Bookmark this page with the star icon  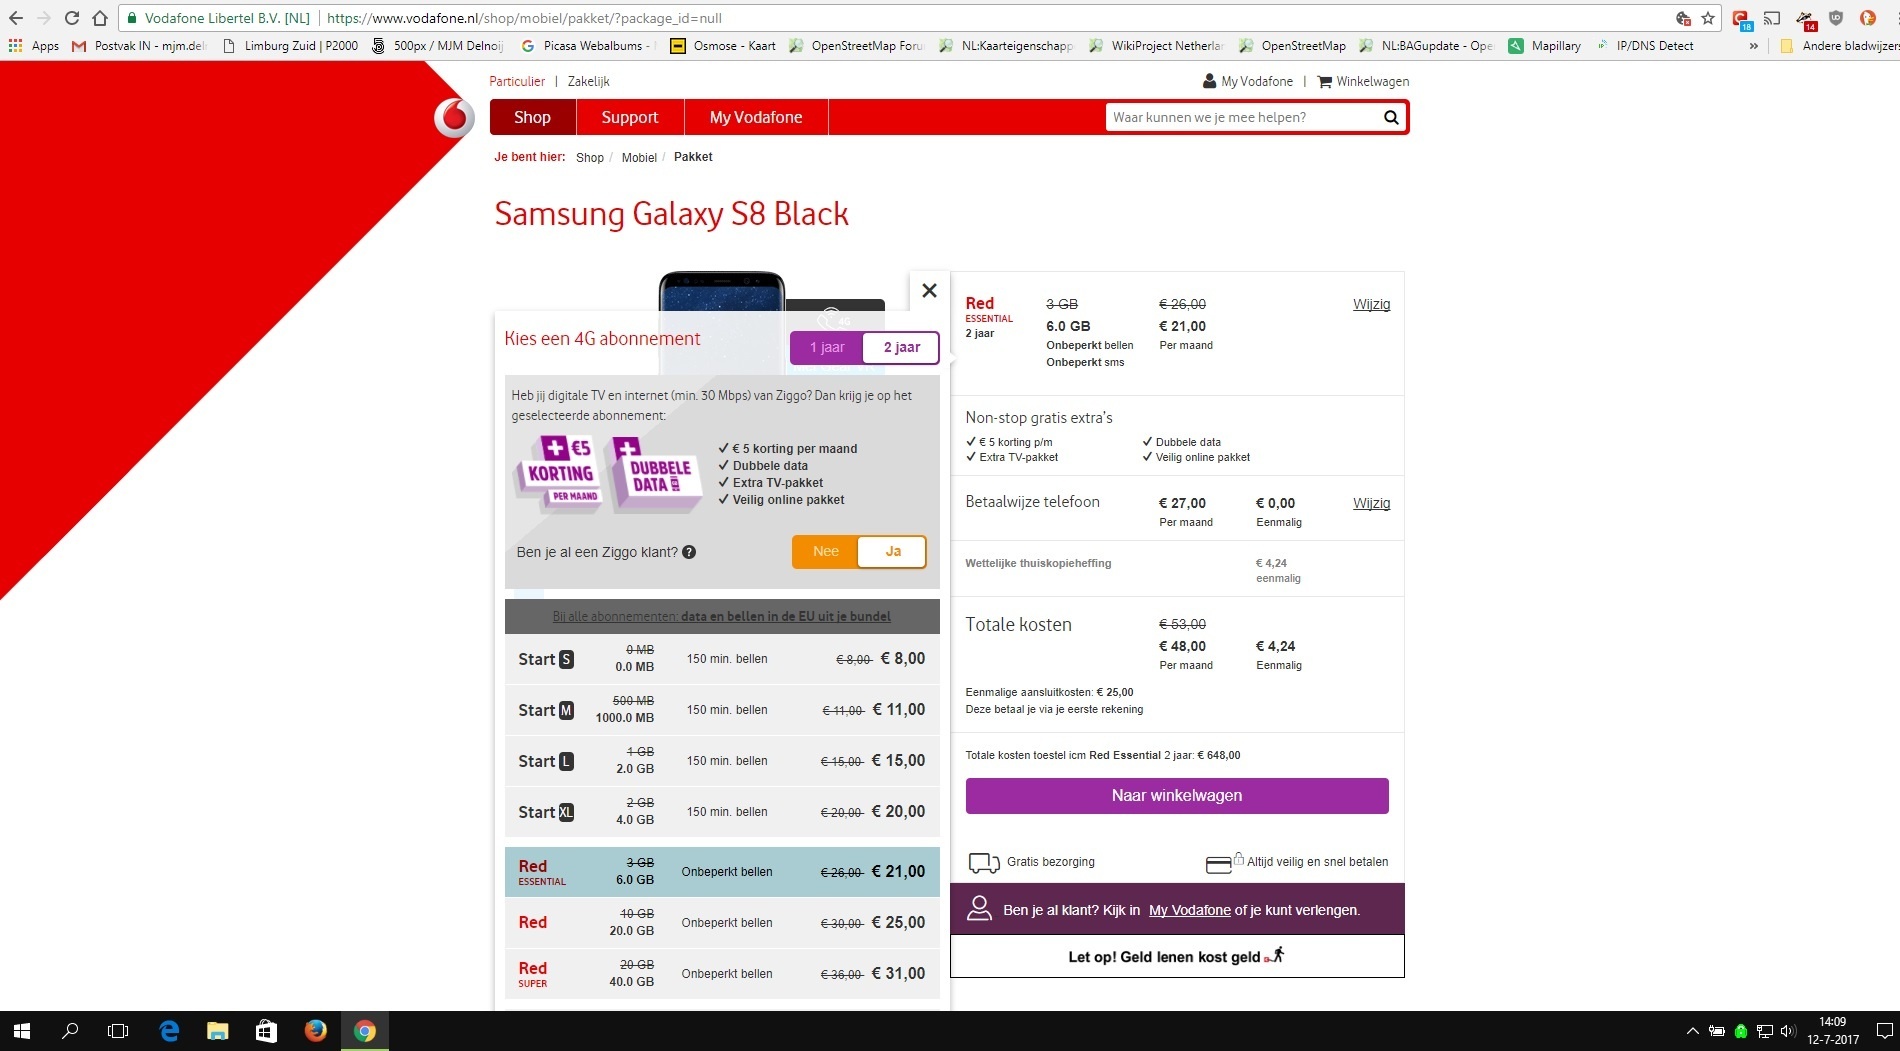pos(1708,18)
